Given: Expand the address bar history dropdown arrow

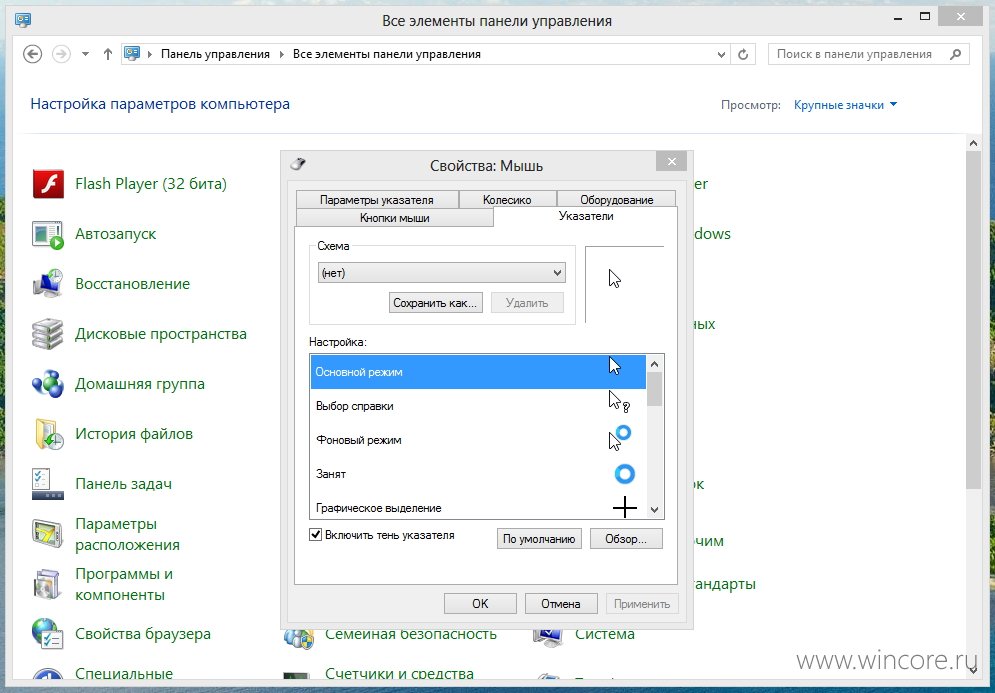Looking at the screenshot, I should click(722, 55).
